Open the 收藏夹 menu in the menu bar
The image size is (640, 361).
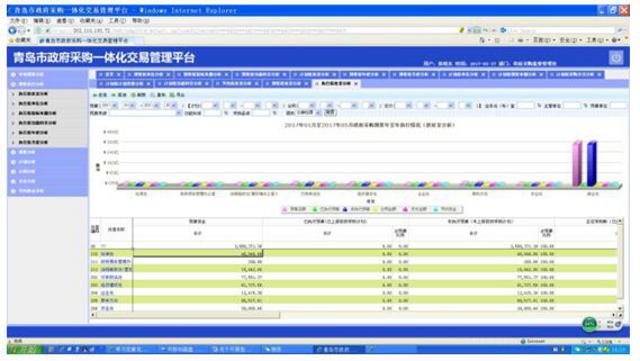(x=91, y=20)
